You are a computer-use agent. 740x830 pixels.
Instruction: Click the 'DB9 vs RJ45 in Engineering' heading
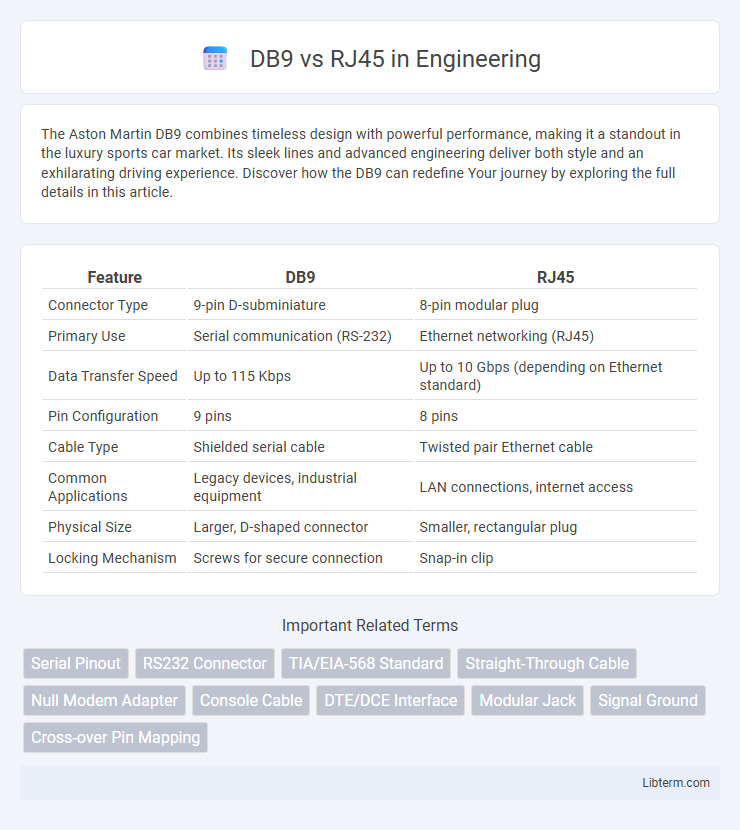[x=395, y=58]
